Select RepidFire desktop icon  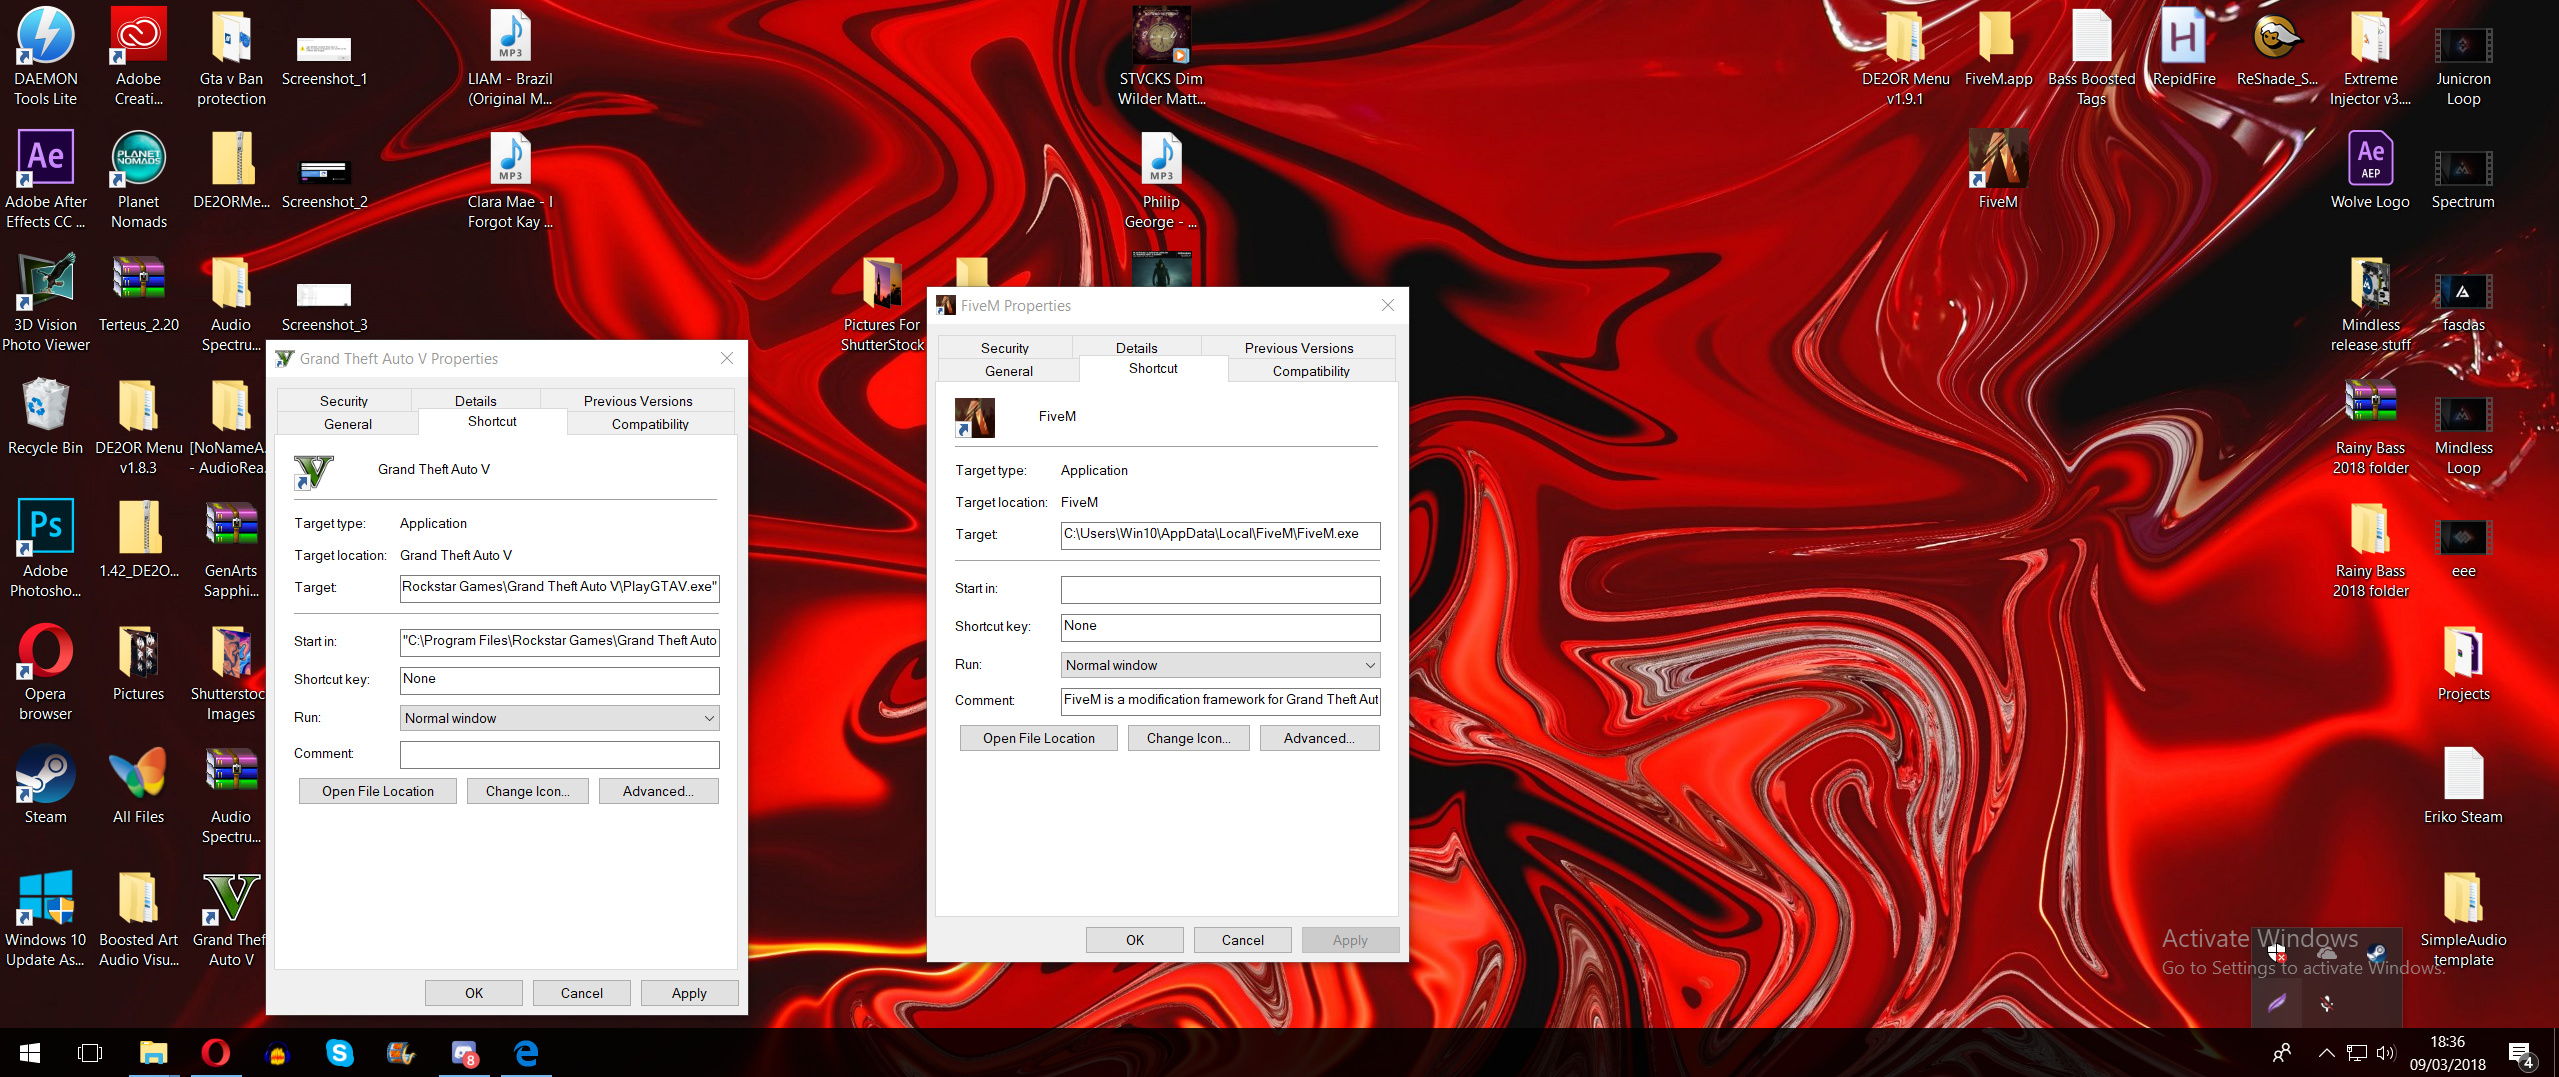click(2184, 45)
